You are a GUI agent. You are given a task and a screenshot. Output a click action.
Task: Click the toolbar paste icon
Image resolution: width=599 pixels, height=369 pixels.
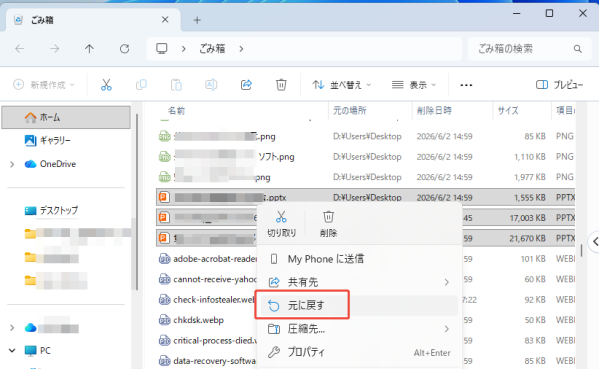click(x=176, y=84)
